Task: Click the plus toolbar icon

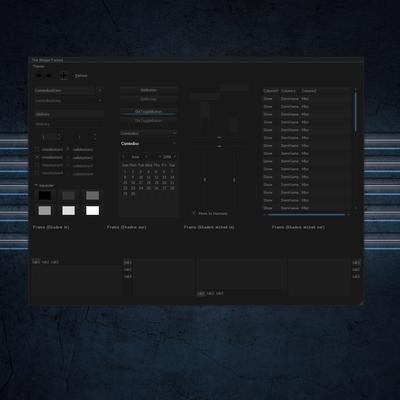Action: pos(63,76)
